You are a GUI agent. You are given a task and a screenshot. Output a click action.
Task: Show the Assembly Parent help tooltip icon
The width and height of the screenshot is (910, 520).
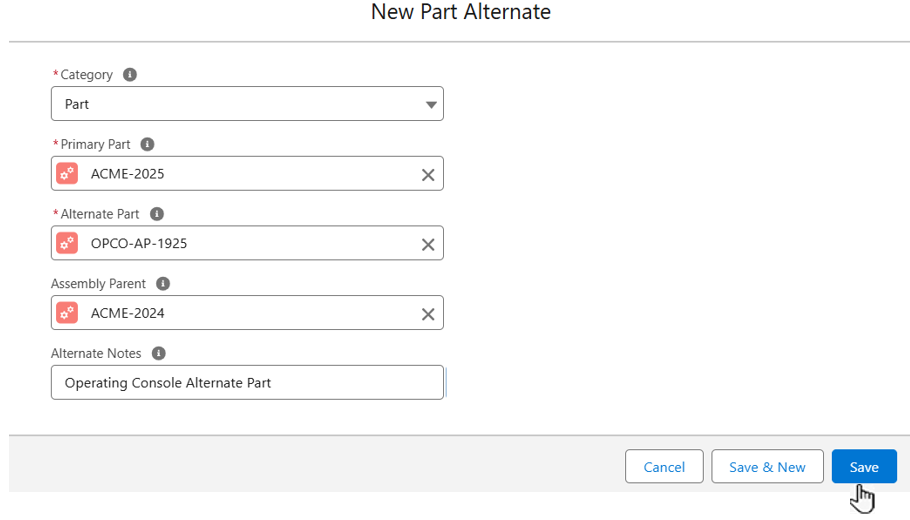(x=163, y=284)
